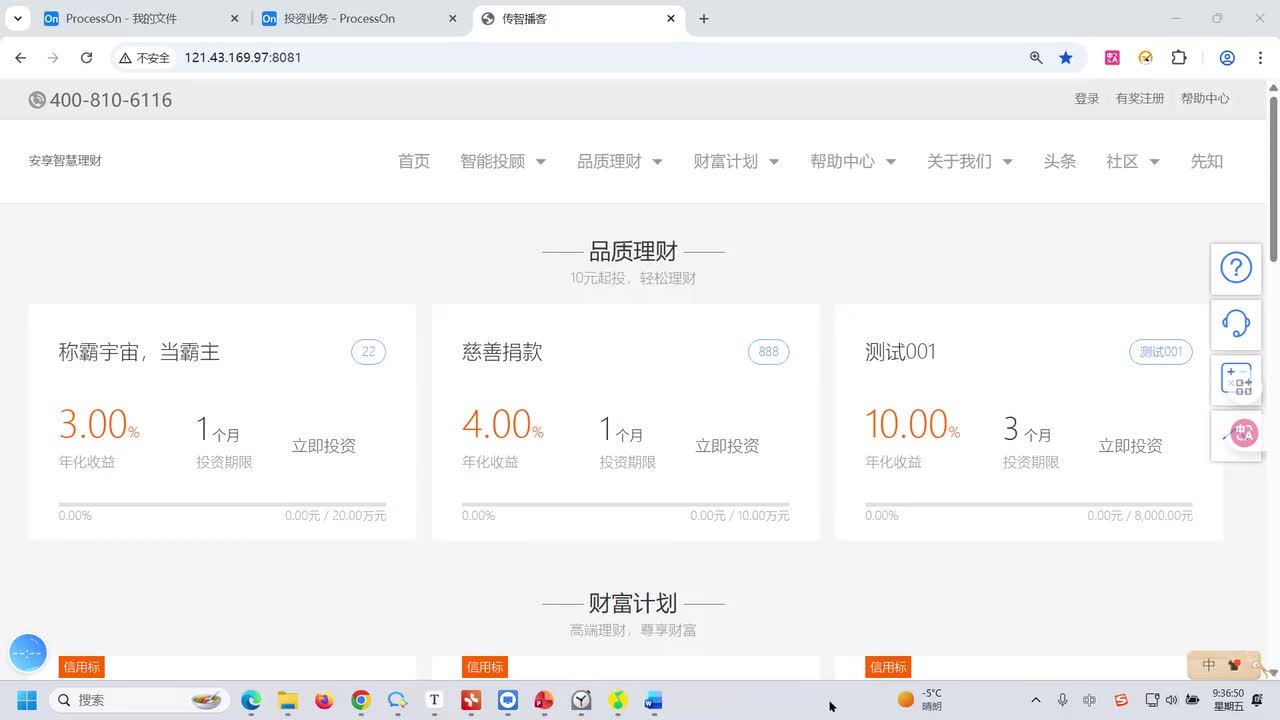Launch Firefox from taskbar
This screenshot has height=720, width=1280.
point(324,700)
